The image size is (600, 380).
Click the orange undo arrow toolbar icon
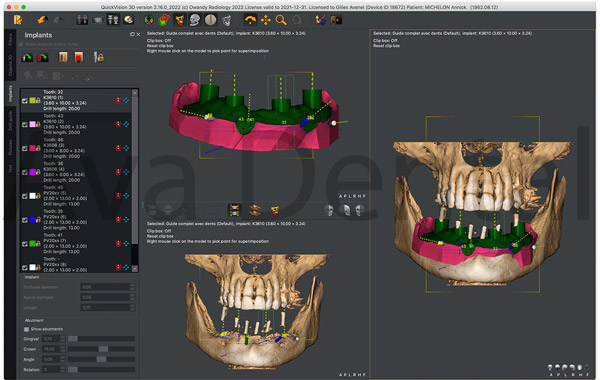[42, 20]
